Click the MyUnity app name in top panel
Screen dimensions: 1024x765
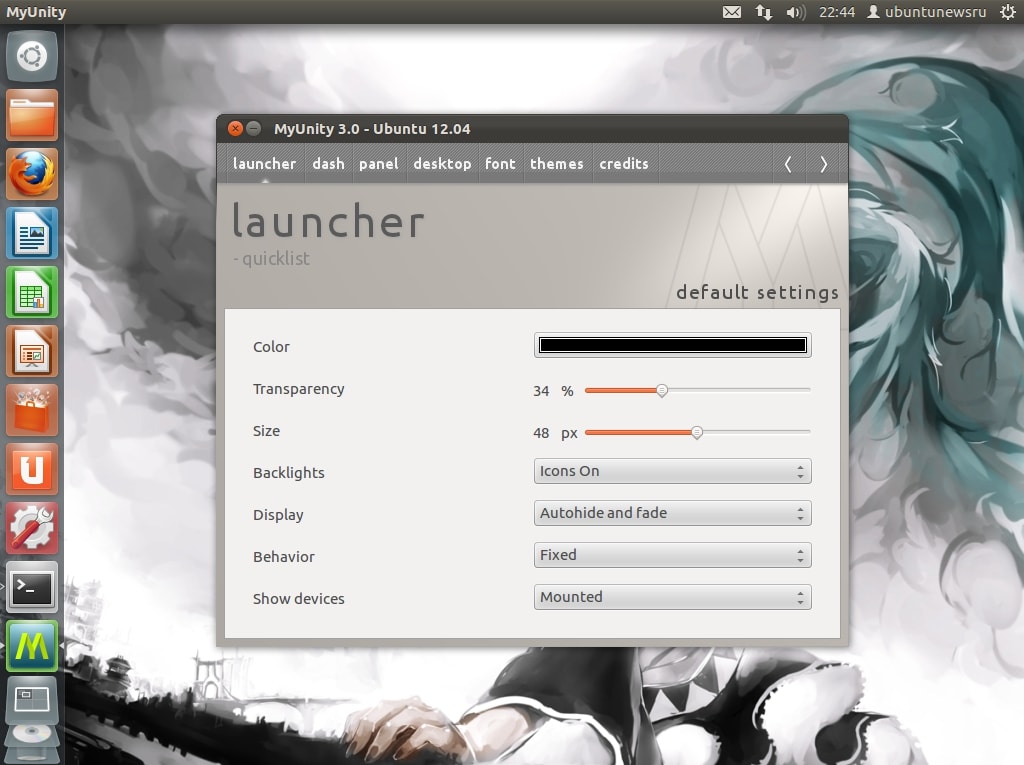[x=36, y=12]
